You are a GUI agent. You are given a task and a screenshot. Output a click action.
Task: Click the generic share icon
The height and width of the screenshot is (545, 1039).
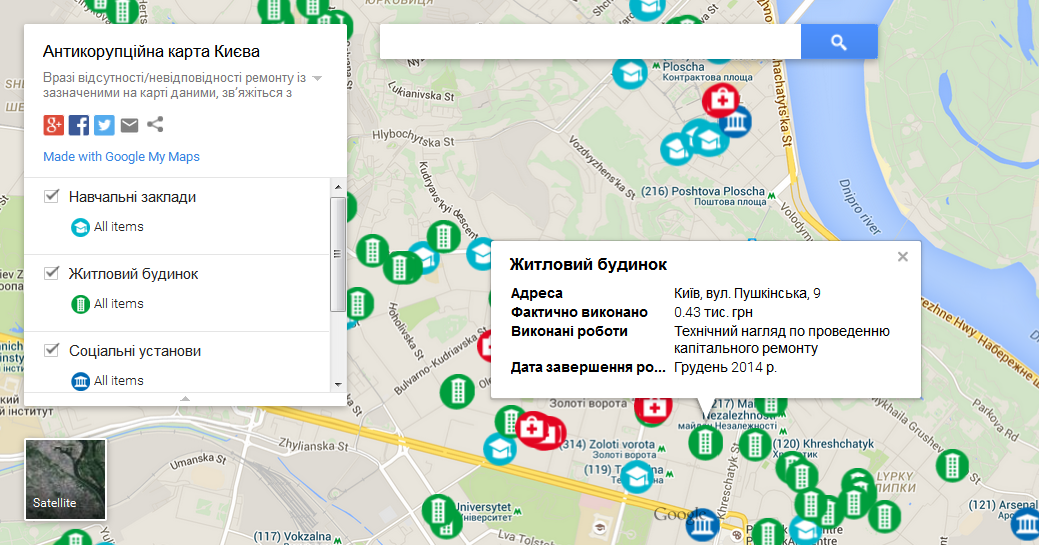155,125
